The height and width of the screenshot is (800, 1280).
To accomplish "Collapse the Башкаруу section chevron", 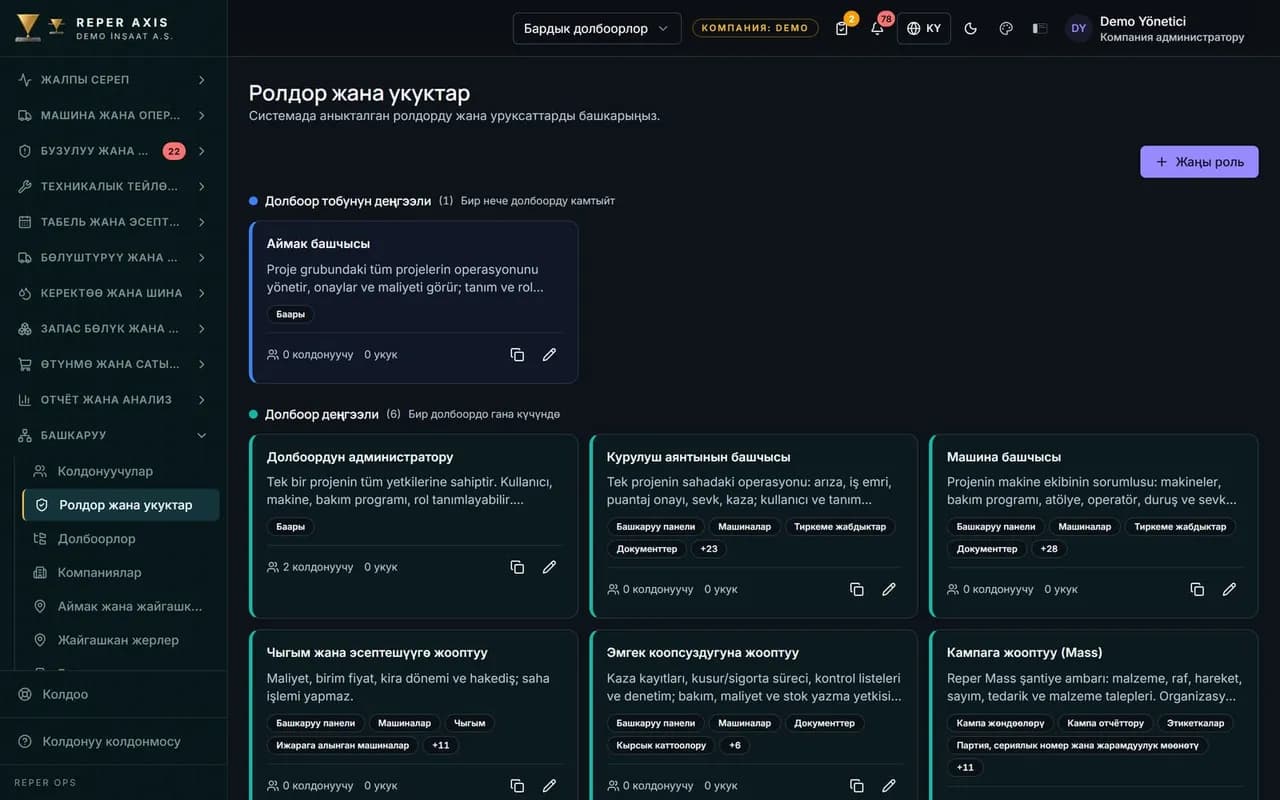I will point(201,435).
